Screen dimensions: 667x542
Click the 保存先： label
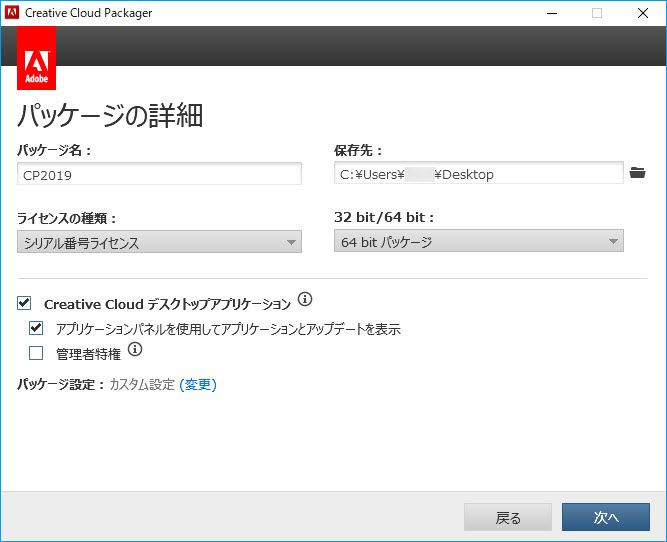pos(358,150)
